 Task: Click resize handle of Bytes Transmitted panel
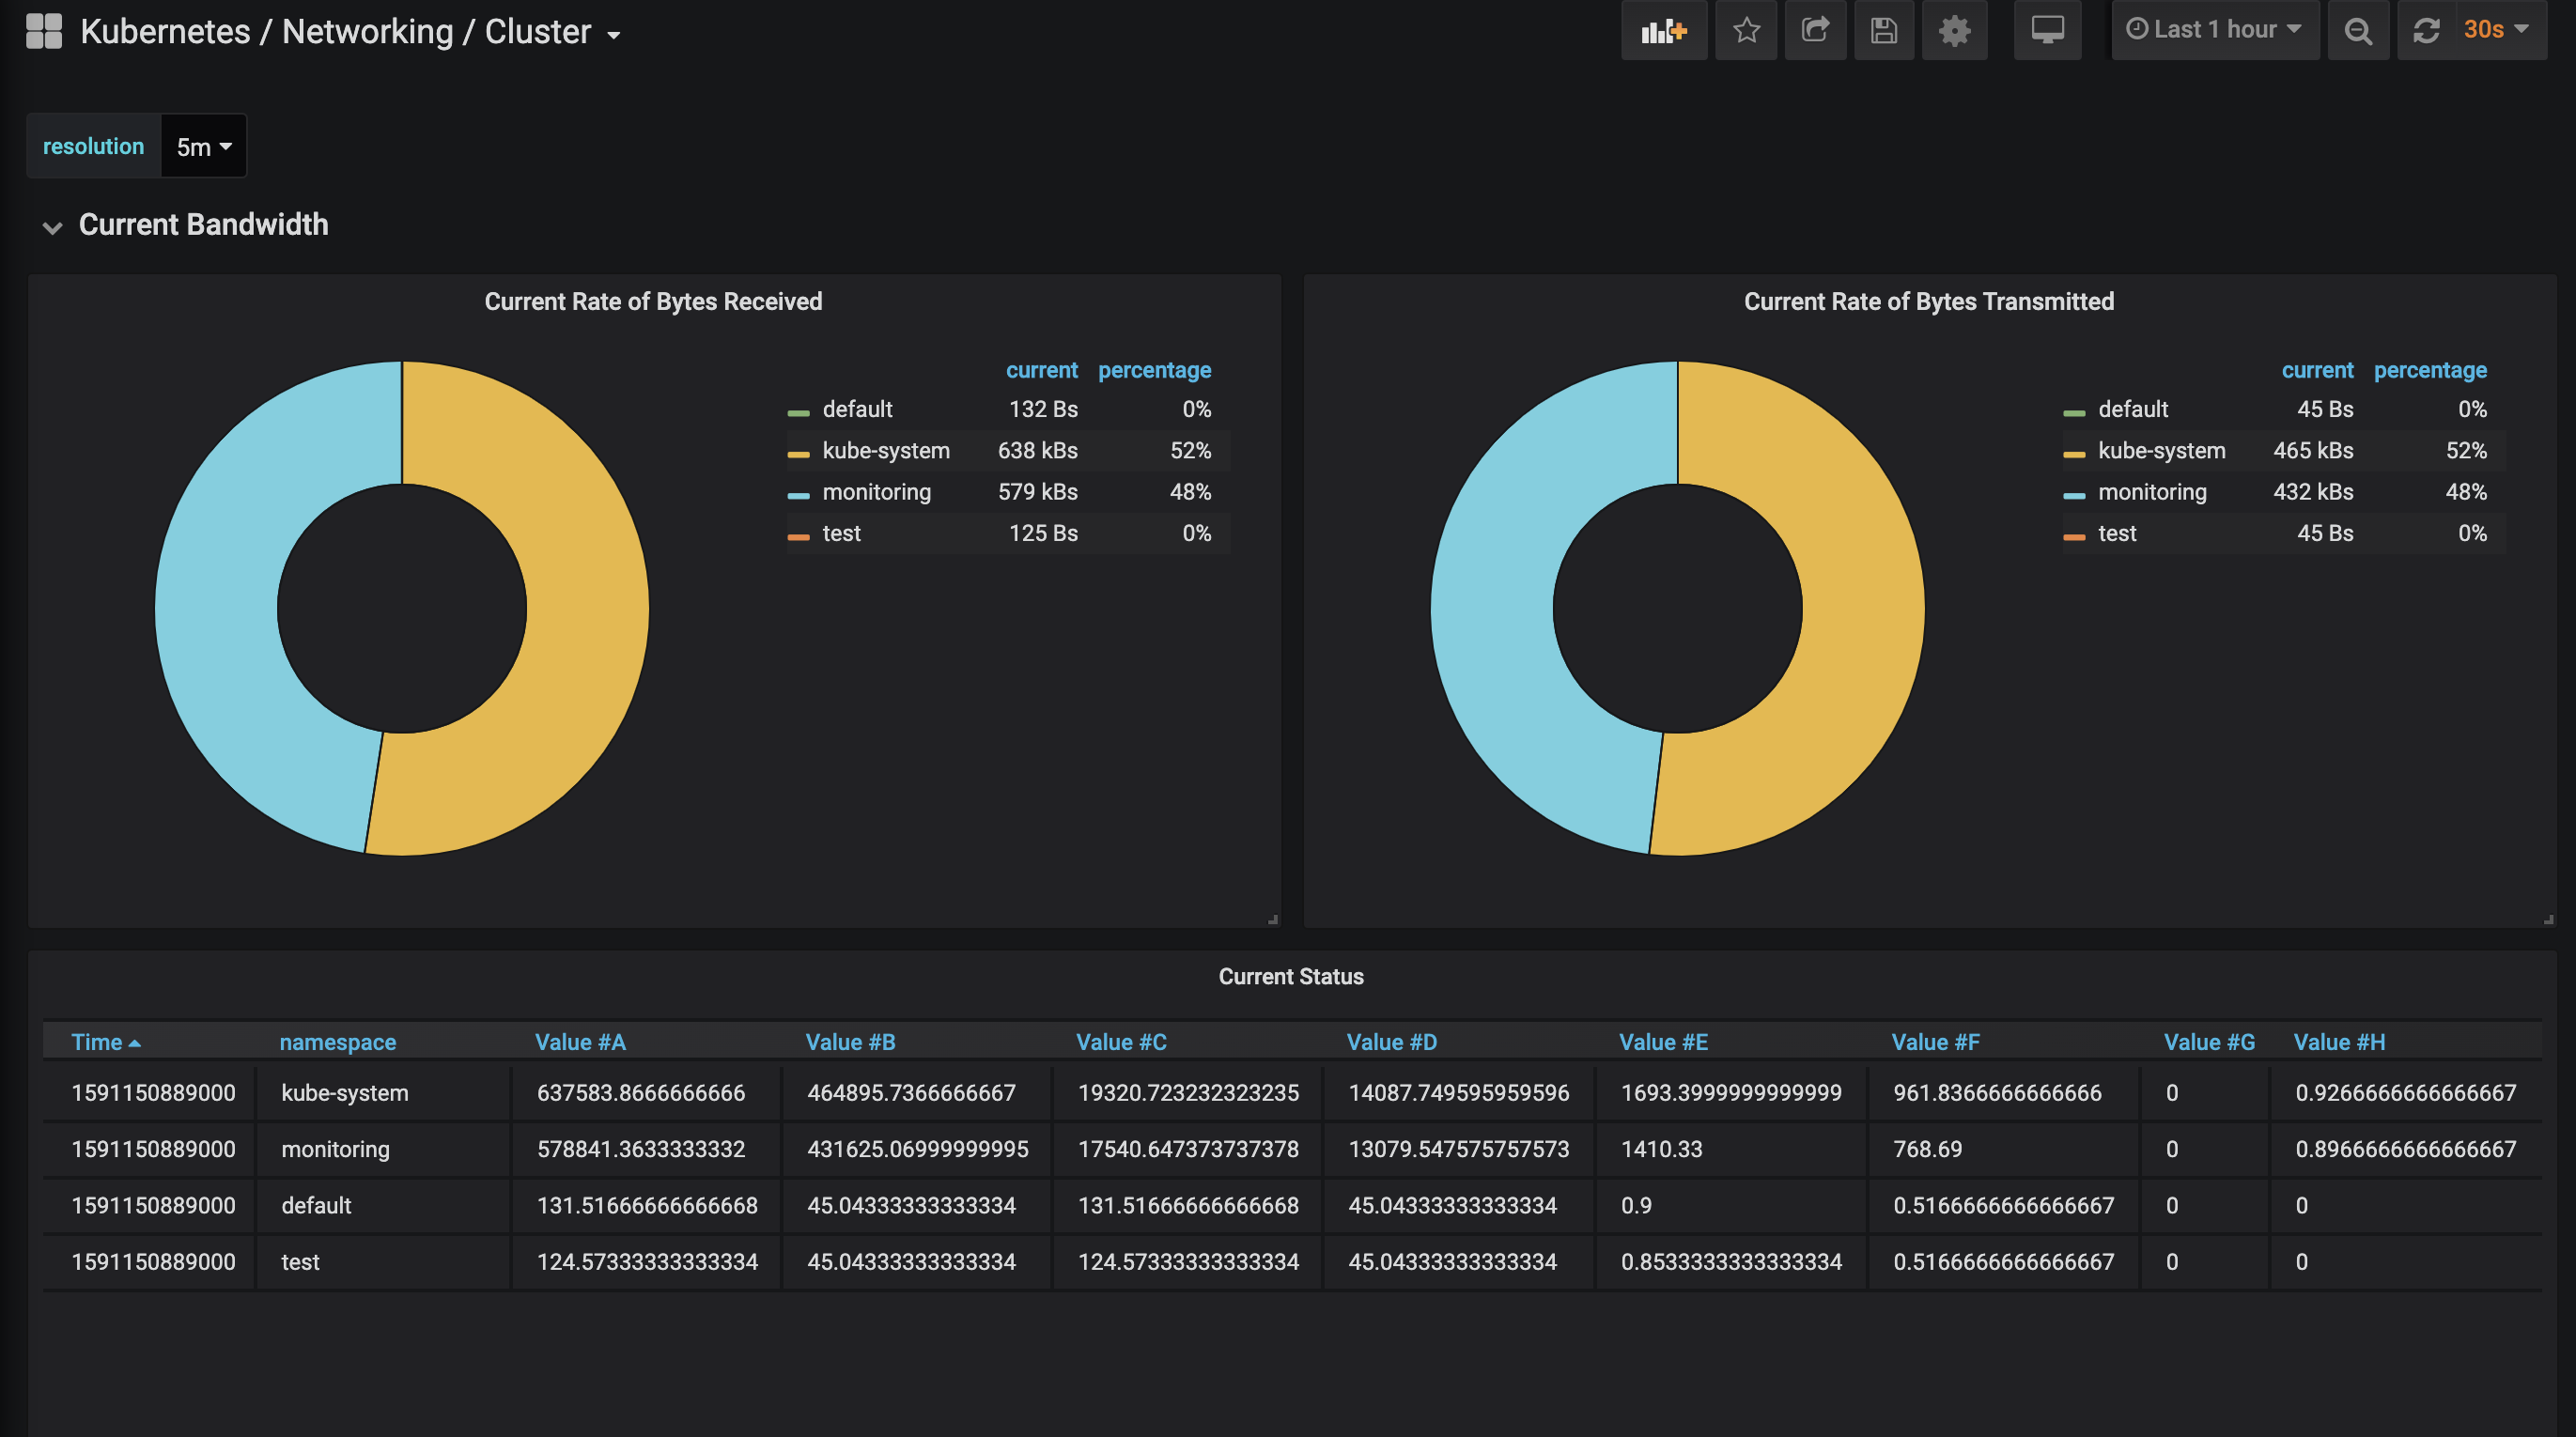click(x=2548, y=919)
